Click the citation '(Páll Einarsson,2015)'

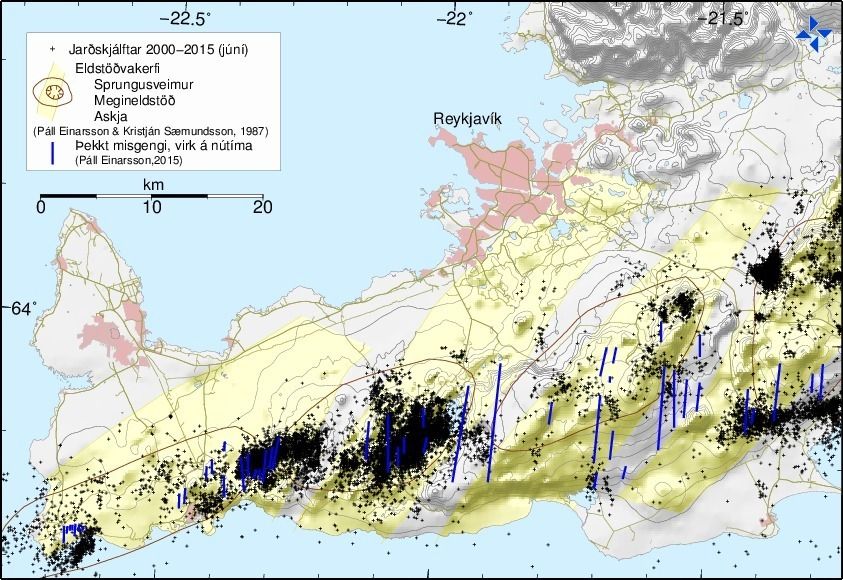(128, 160)
